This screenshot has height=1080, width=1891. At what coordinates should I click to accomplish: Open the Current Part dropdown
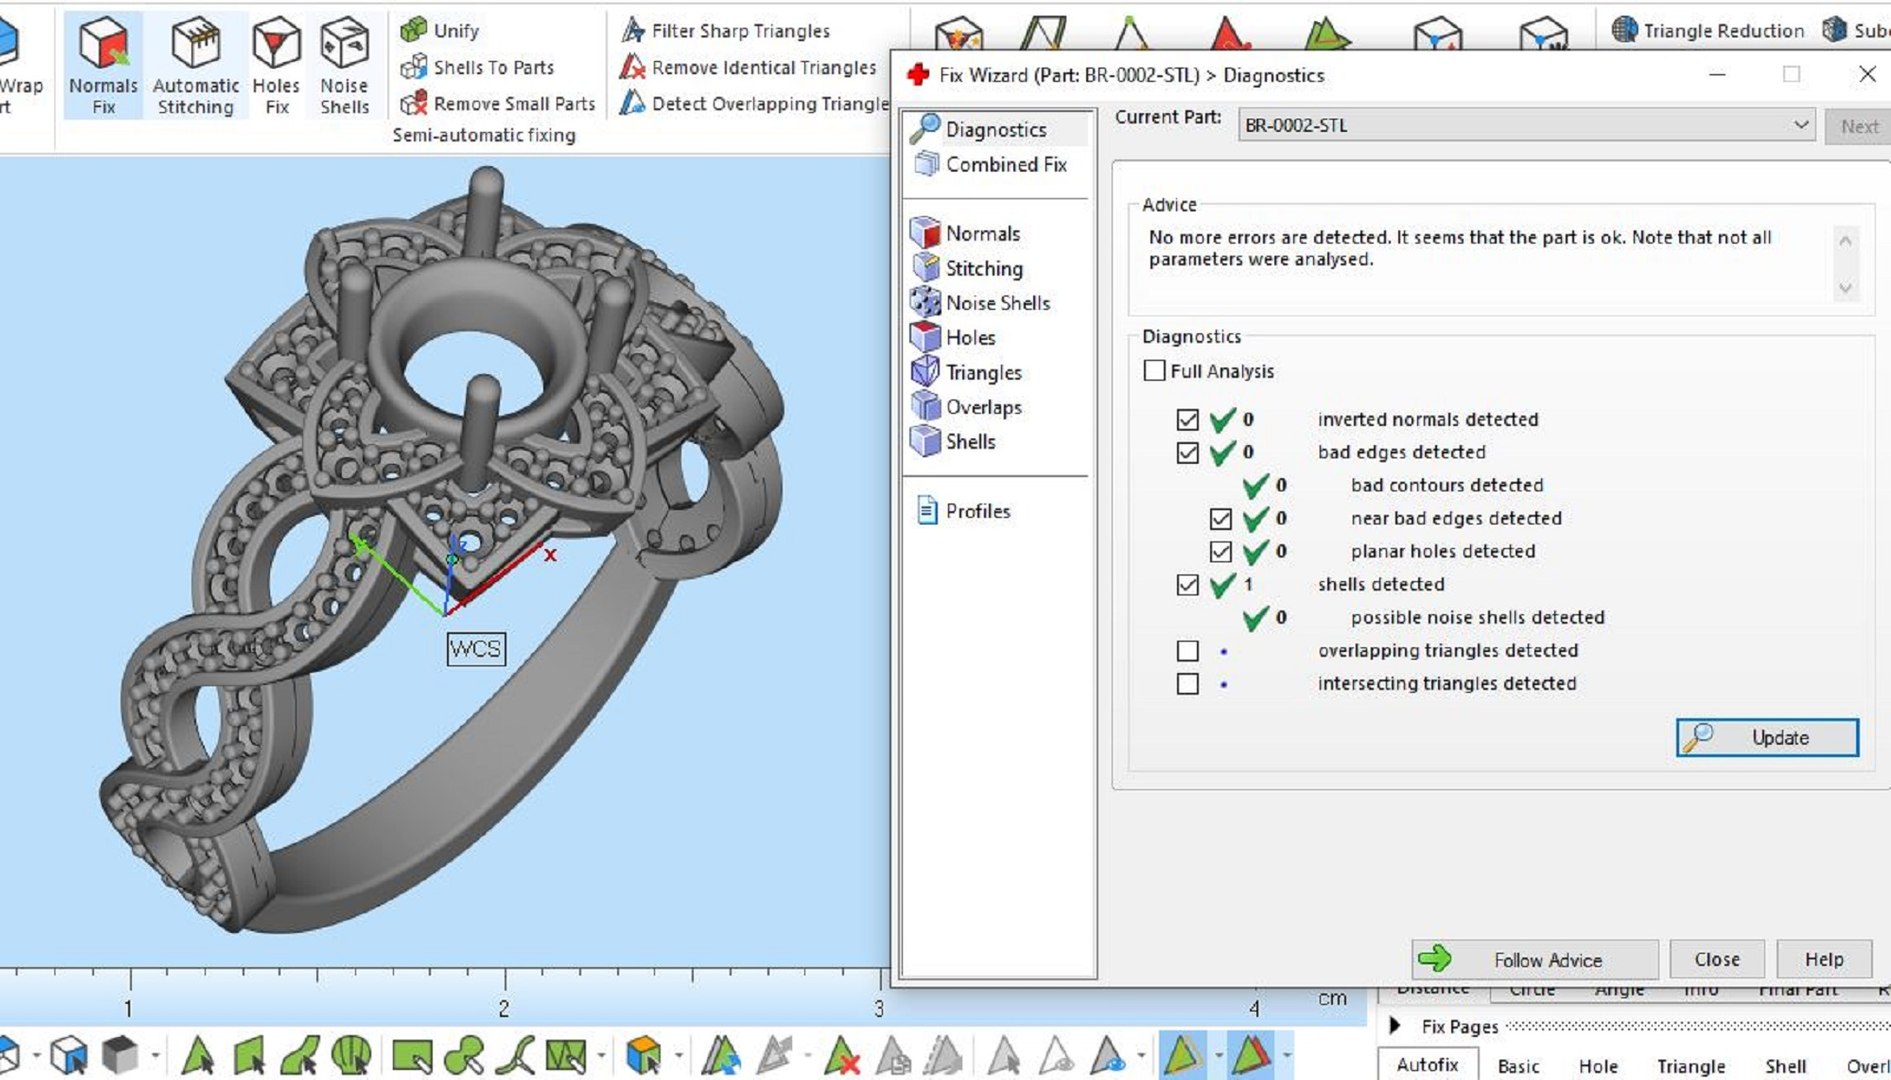click(1526, 125)
